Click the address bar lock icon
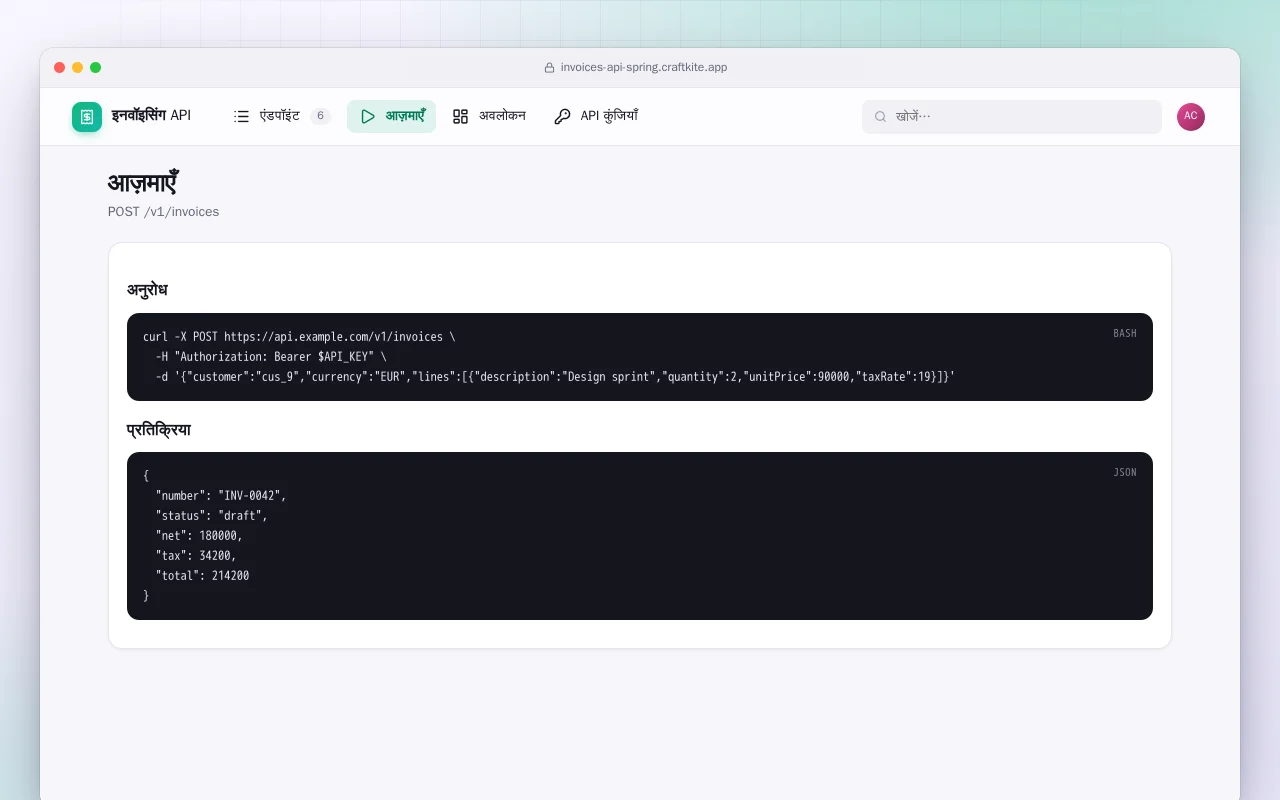 549,68
